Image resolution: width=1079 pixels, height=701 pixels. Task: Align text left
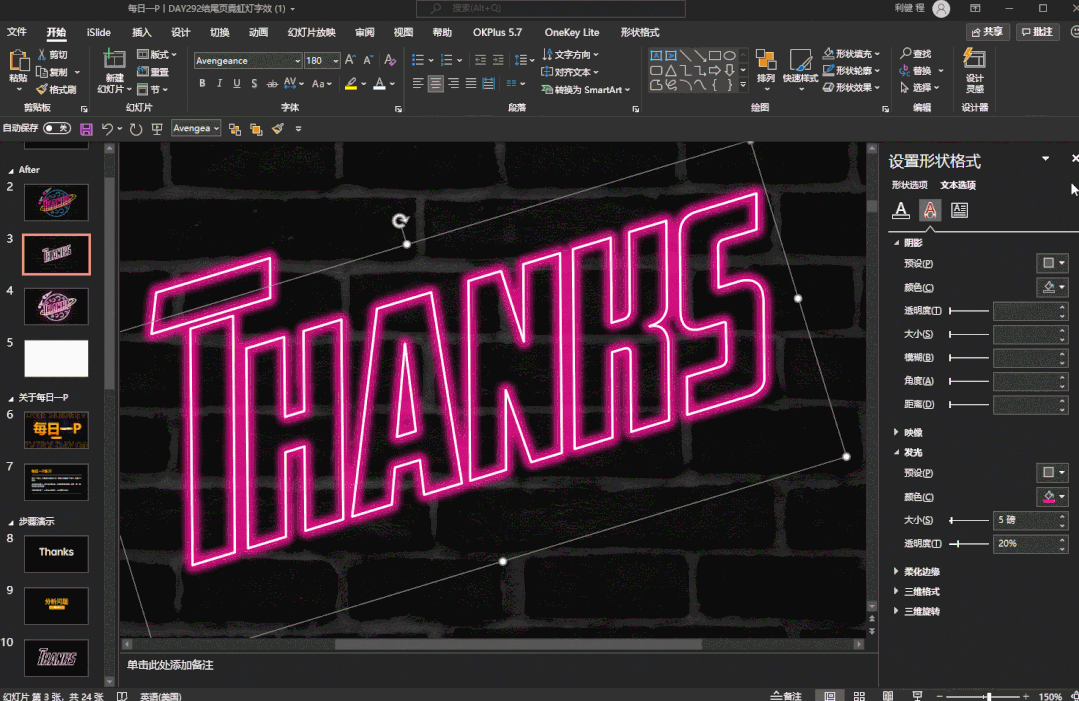[x=418, y=84]
